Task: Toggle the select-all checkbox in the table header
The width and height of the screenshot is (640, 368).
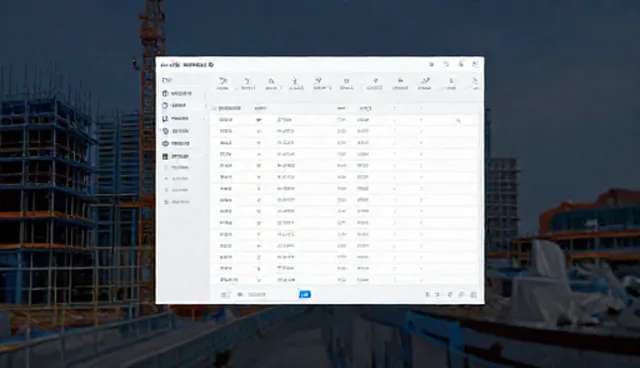Action: point(215,108)
